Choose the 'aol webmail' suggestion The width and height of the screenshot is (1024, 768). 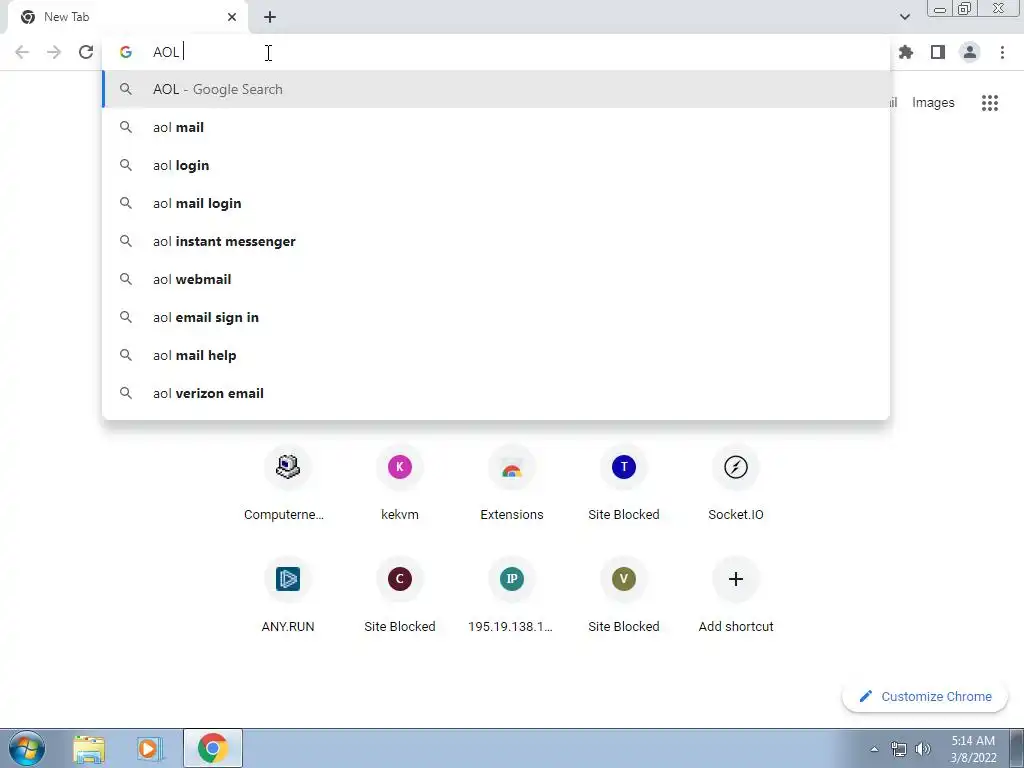pos(496,279)
